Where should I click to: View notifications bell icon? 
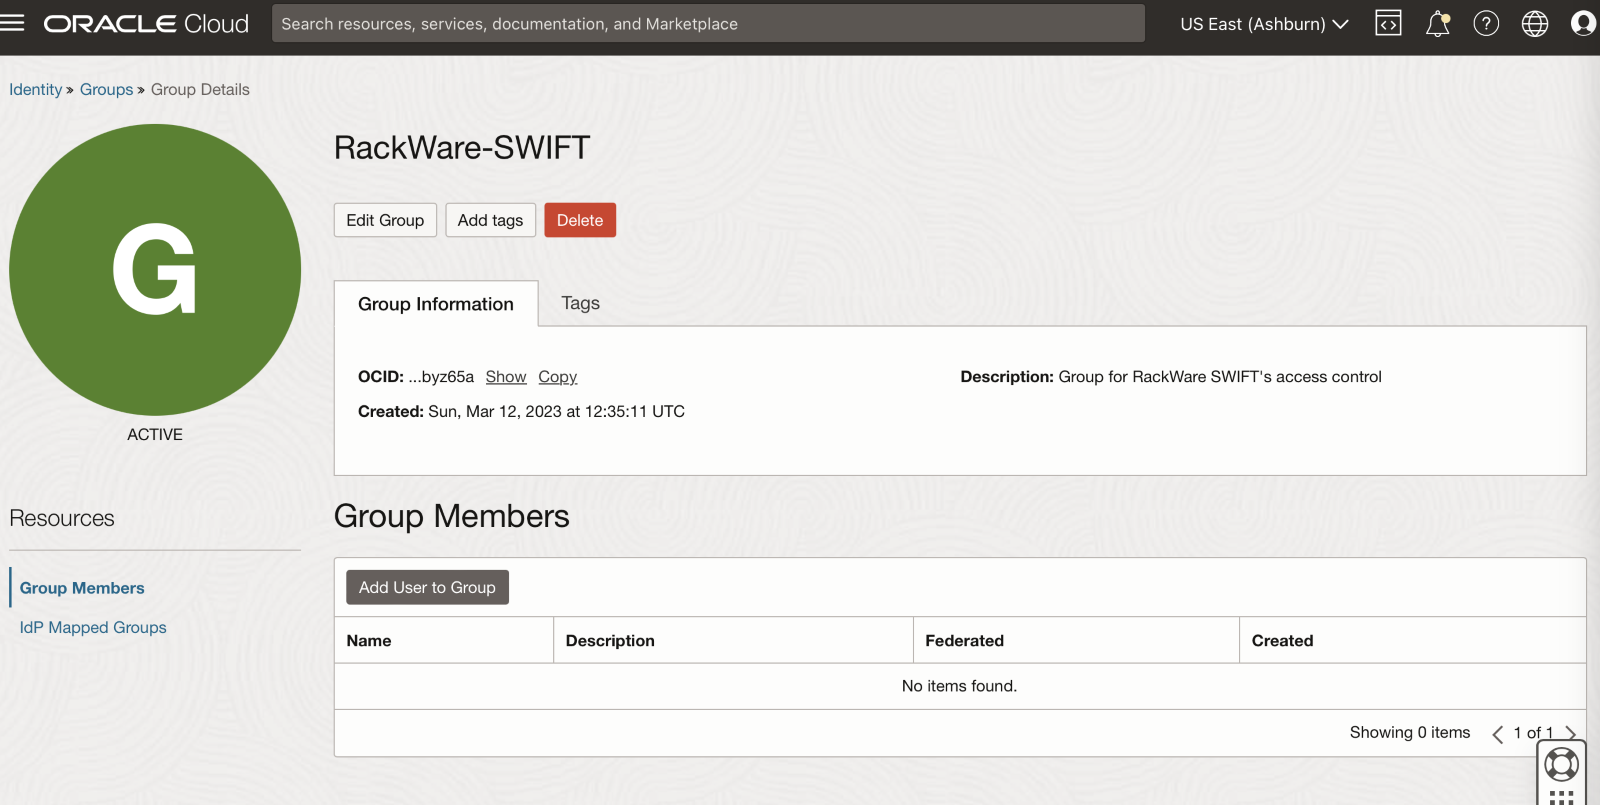1438,23
